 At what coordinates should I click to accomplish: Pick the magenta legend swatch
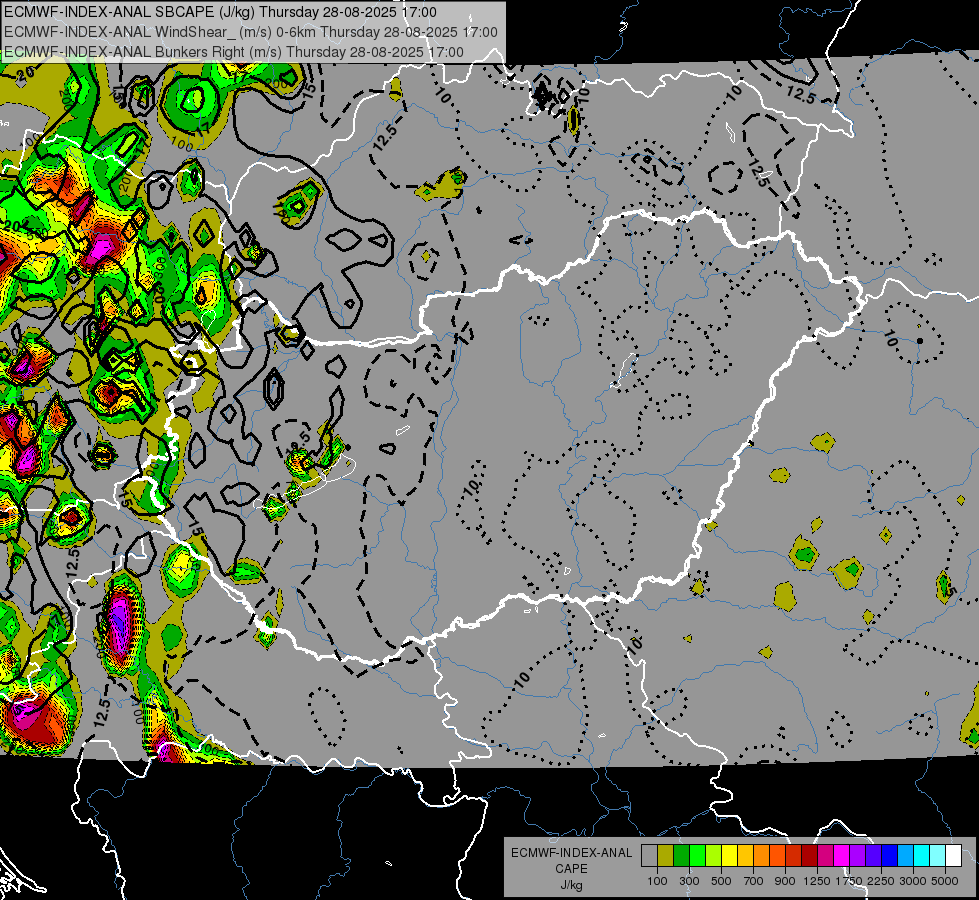tap(842, 856)
